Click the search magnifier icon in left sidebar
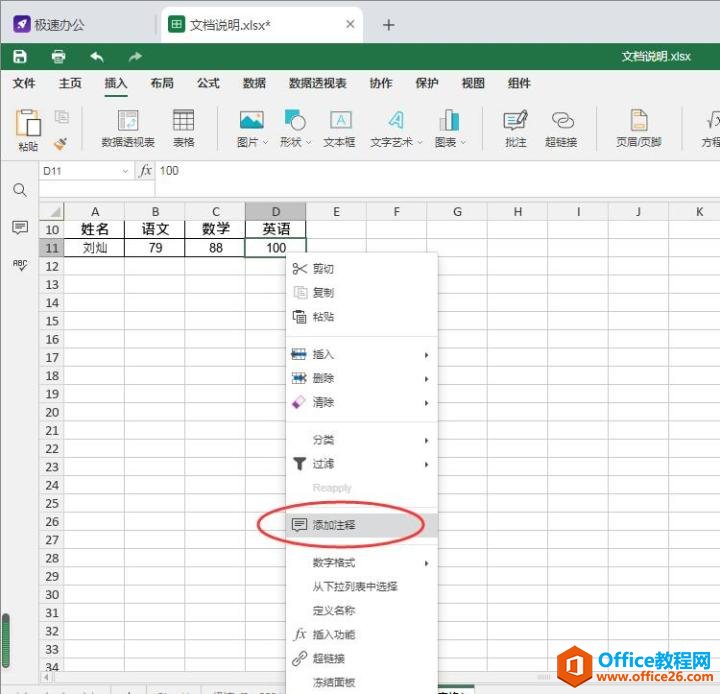The width and height of the screenshot is (720, 694). click(x=20, y=190)
